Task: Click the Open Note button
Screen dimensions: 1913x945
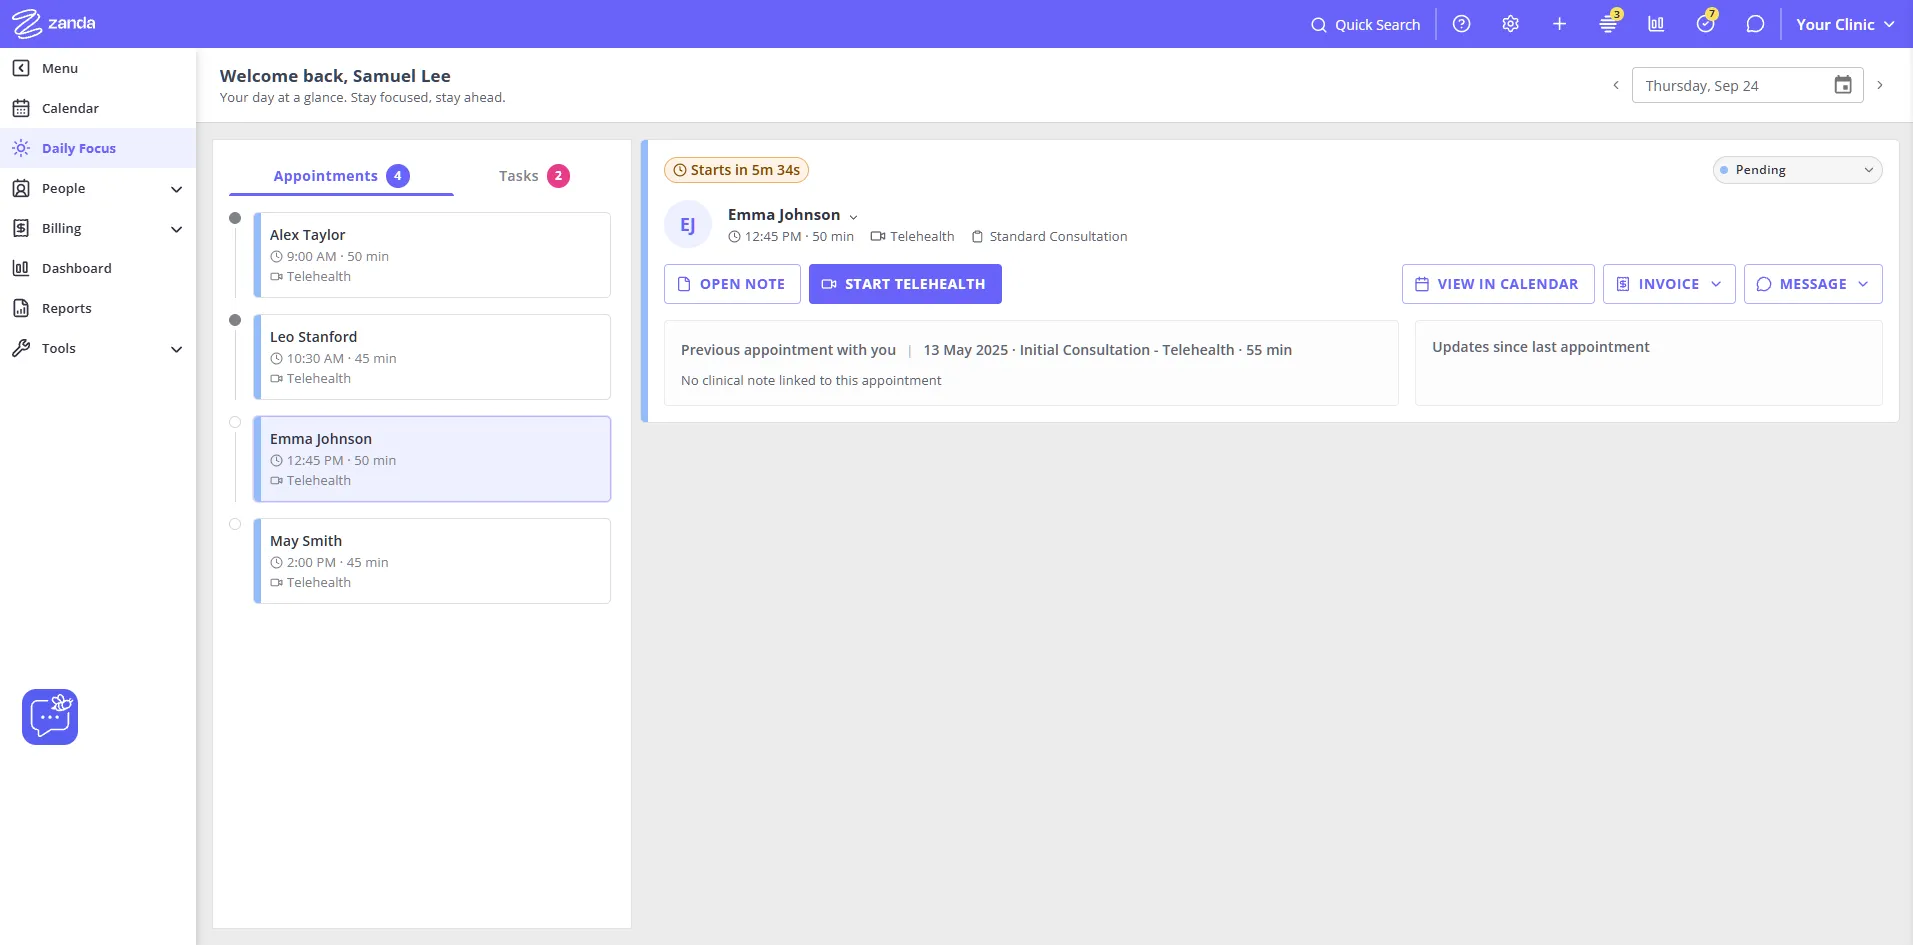Action: 732,284
